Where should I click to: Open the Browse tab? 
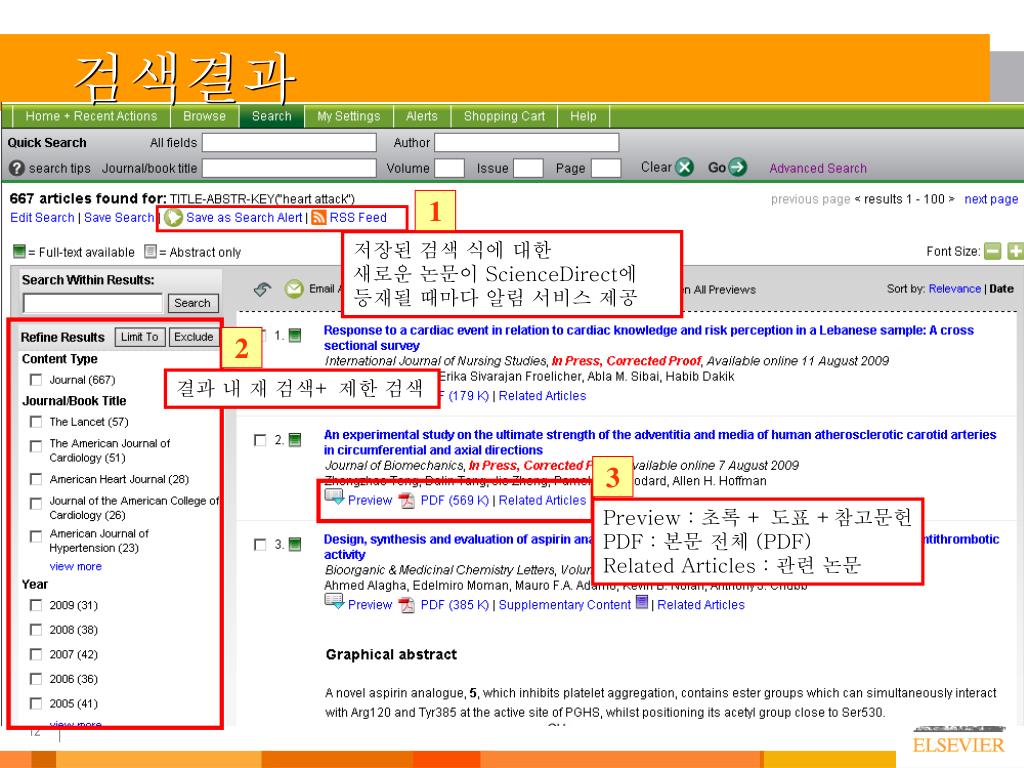click(204, 116)
